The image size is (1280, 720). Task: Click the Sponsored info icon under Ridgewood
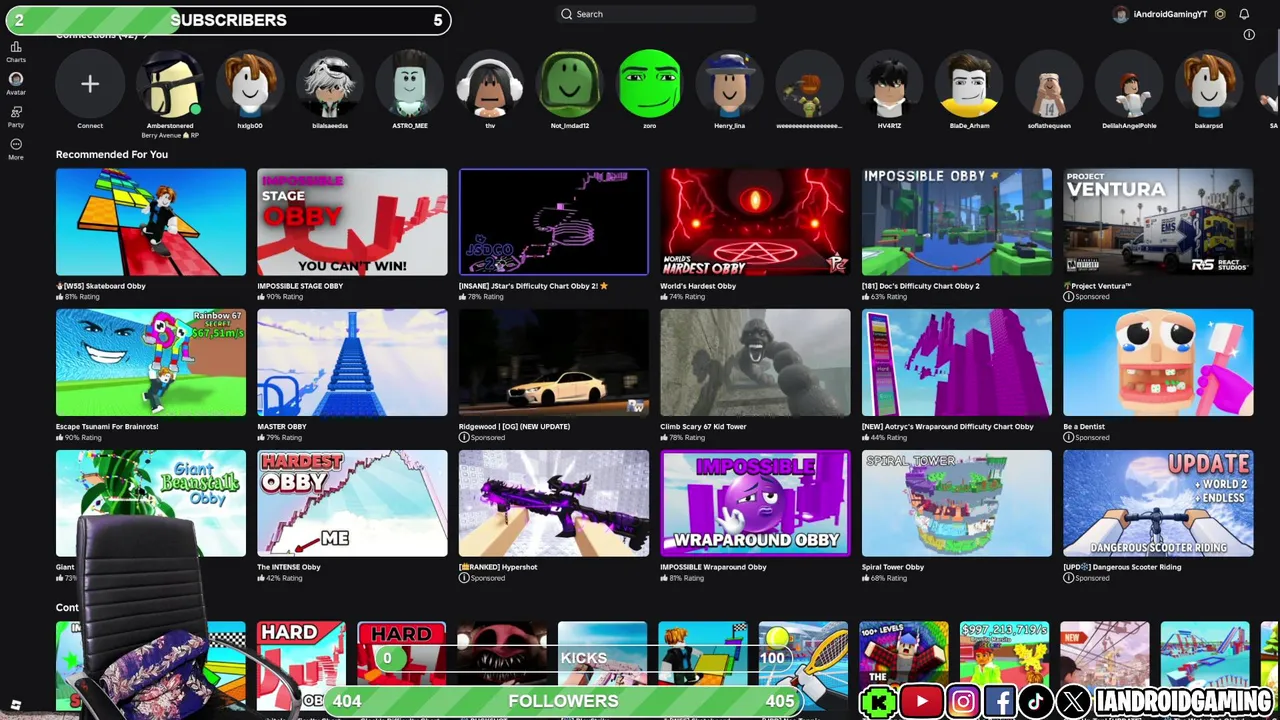[464, 437]
